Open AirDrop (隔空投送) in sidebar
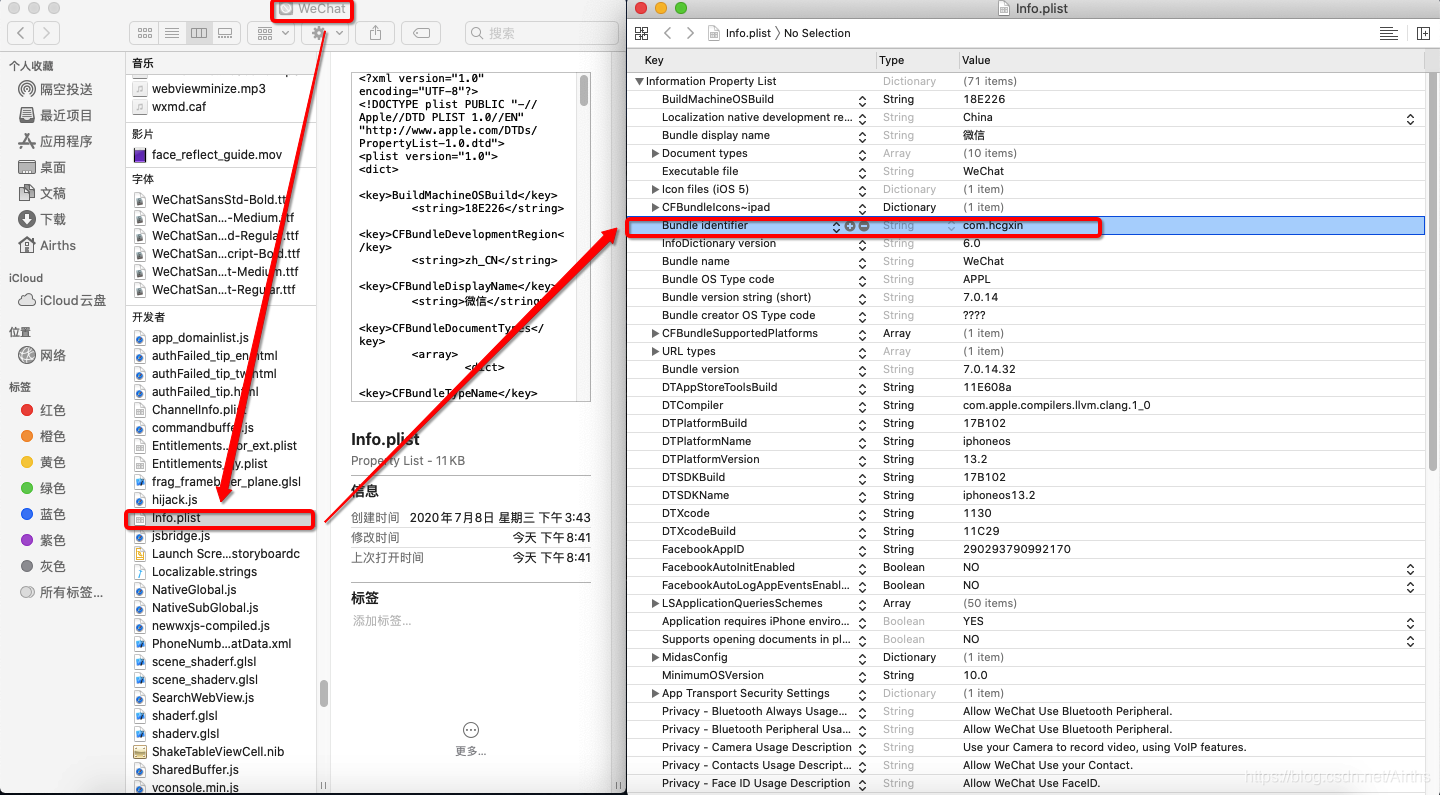Viewport: 1440px width, 795px height. pos(57,89)
